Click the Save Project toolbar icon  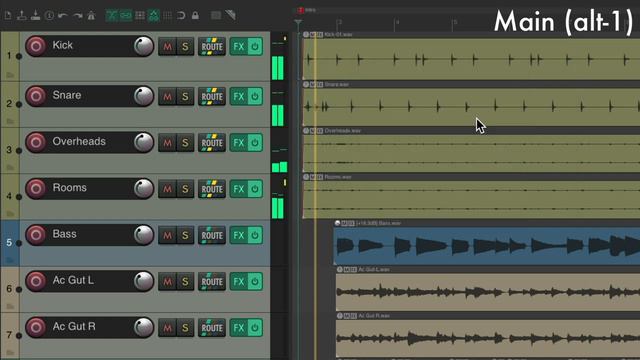pos(36,16)
